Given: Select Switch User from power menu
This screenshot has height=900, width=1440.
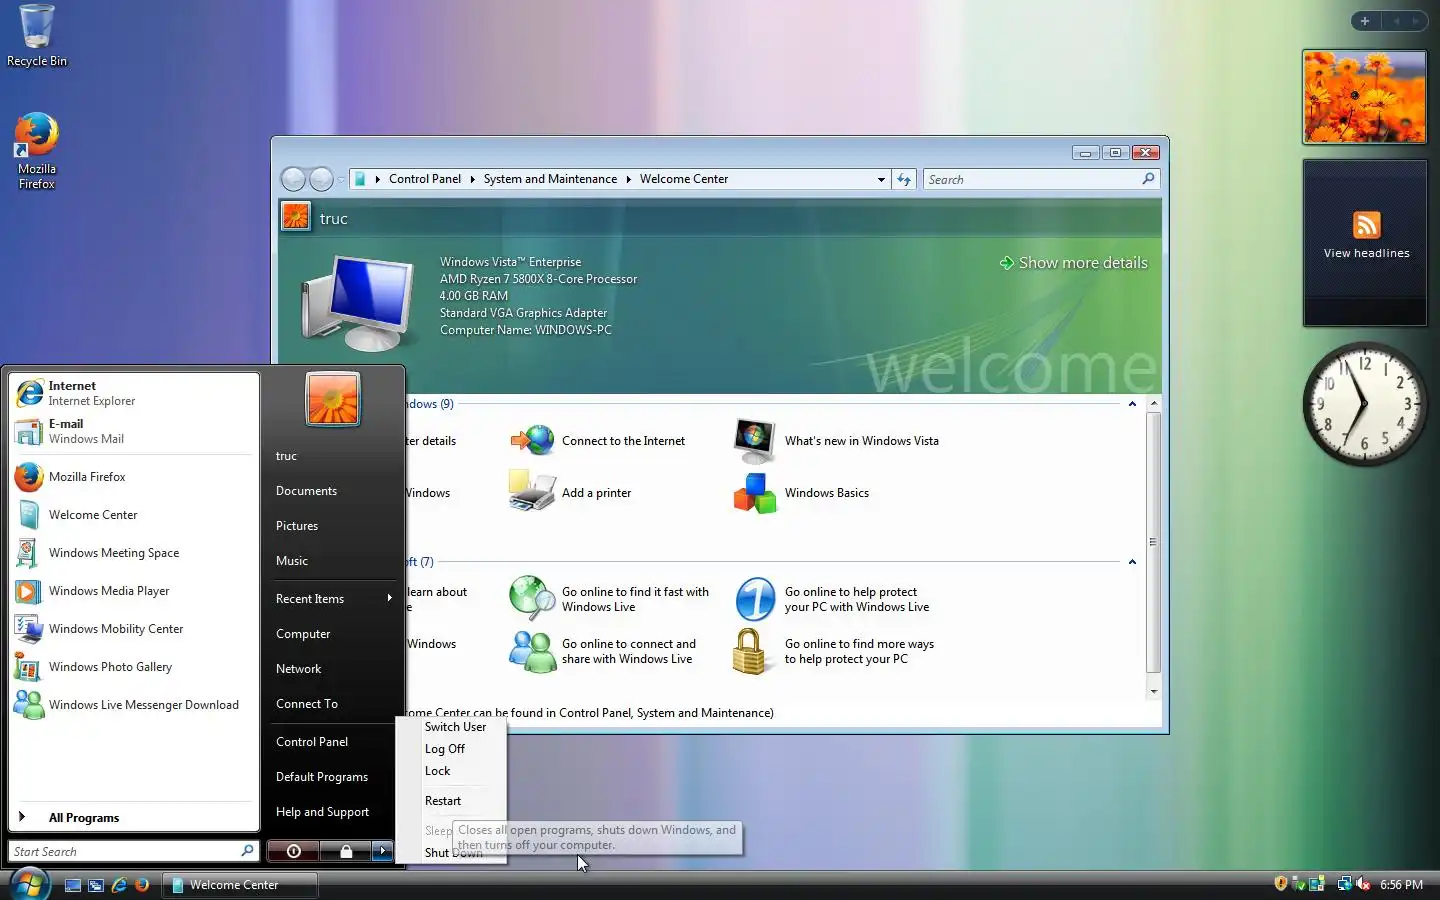Looking at the screenshot, I should coord(455,727).
